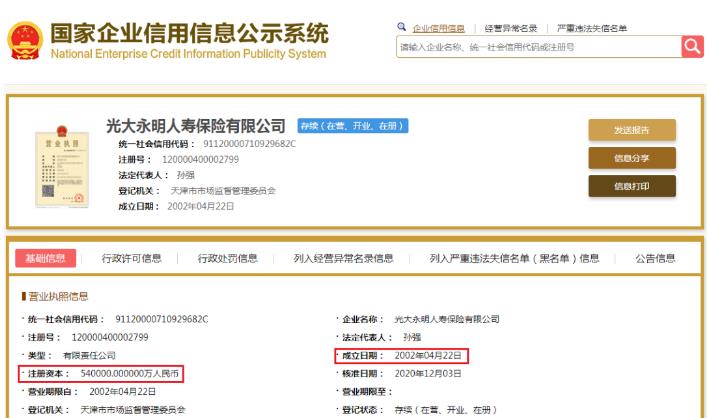Click the license section 注册号 value

(x=110, y=337)
